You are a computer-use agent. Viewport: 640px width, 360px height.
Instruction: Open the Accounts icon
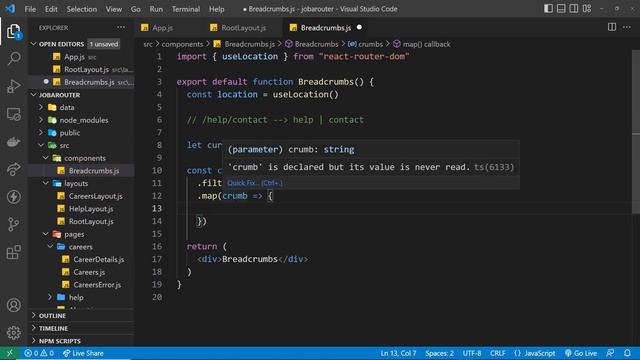13,305
